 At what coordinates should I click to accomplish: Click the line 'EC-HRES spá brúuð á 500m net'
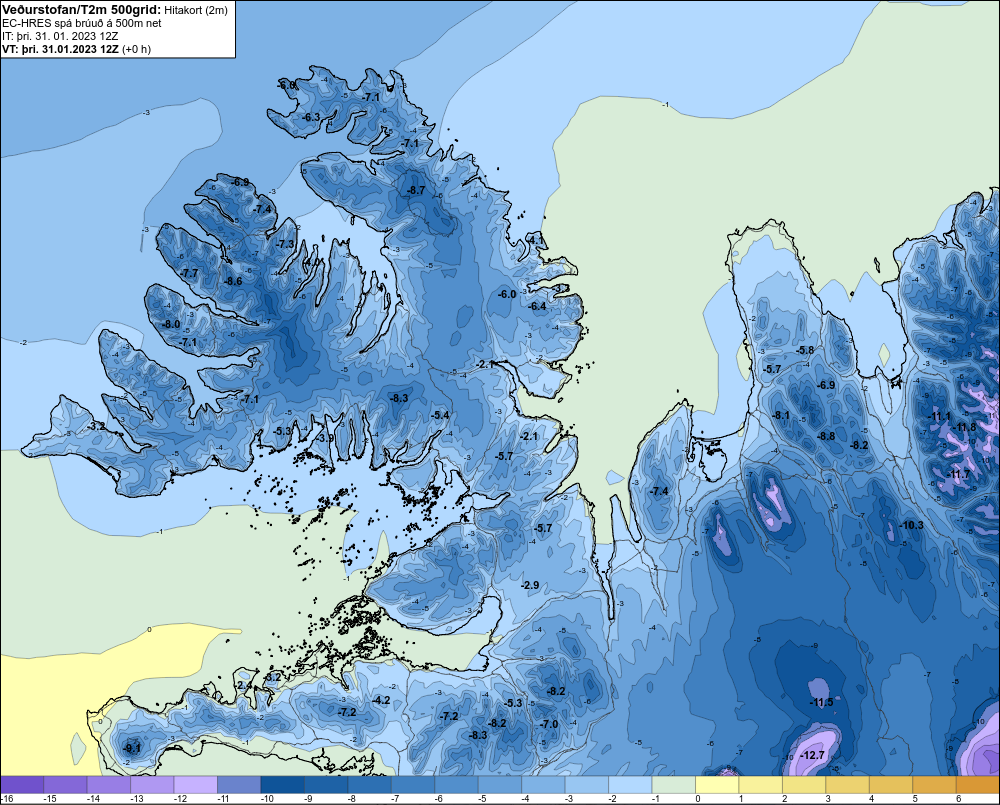coord(82,23)
